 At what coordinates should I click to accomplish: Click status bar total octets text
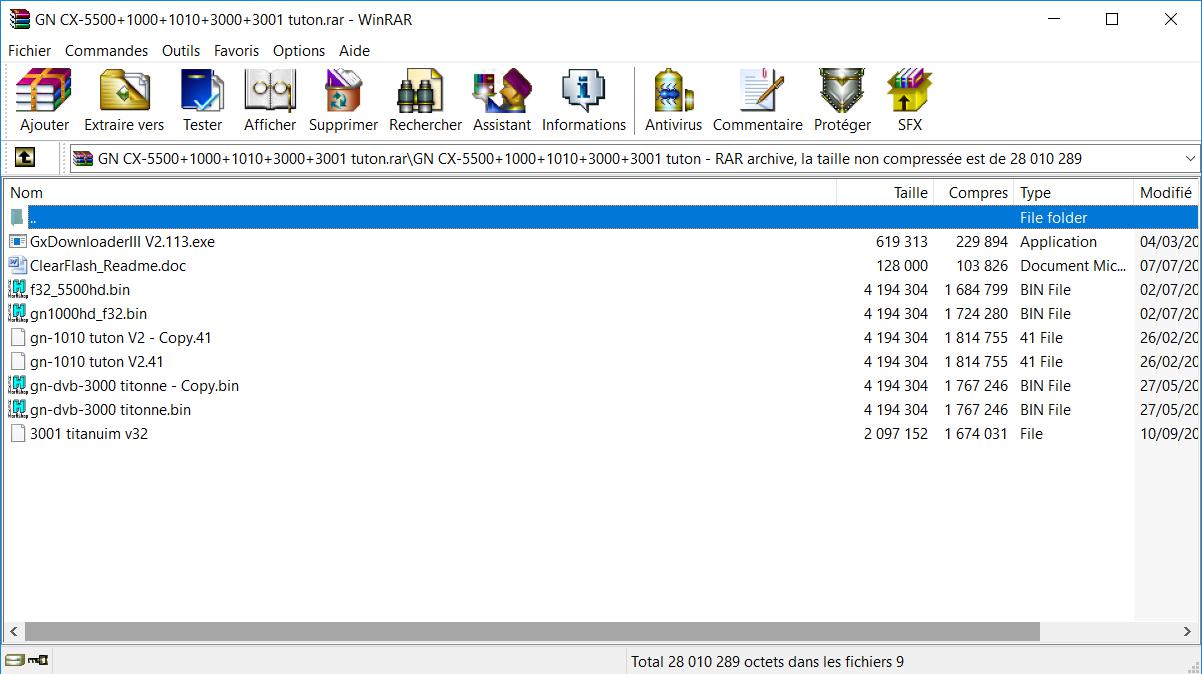(767, 661)
